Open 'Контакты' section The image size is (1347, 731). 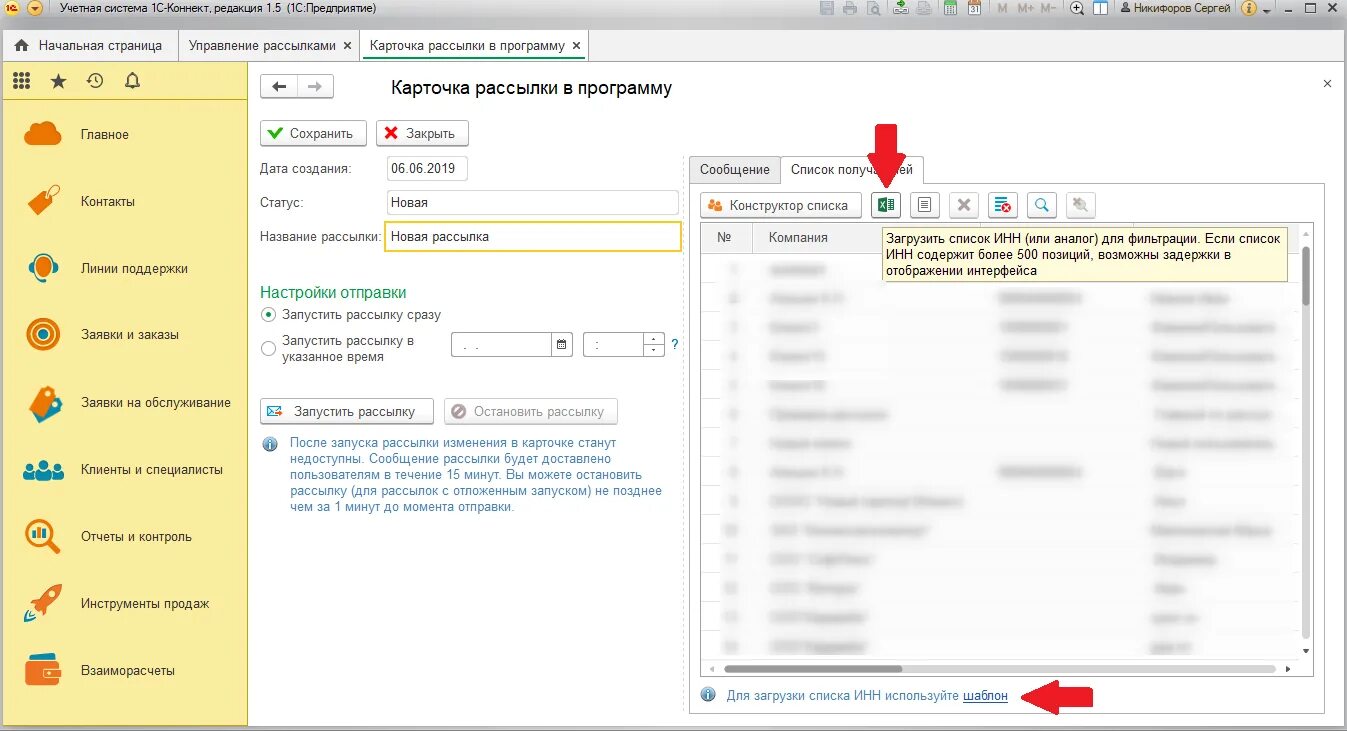click(124, 202)
